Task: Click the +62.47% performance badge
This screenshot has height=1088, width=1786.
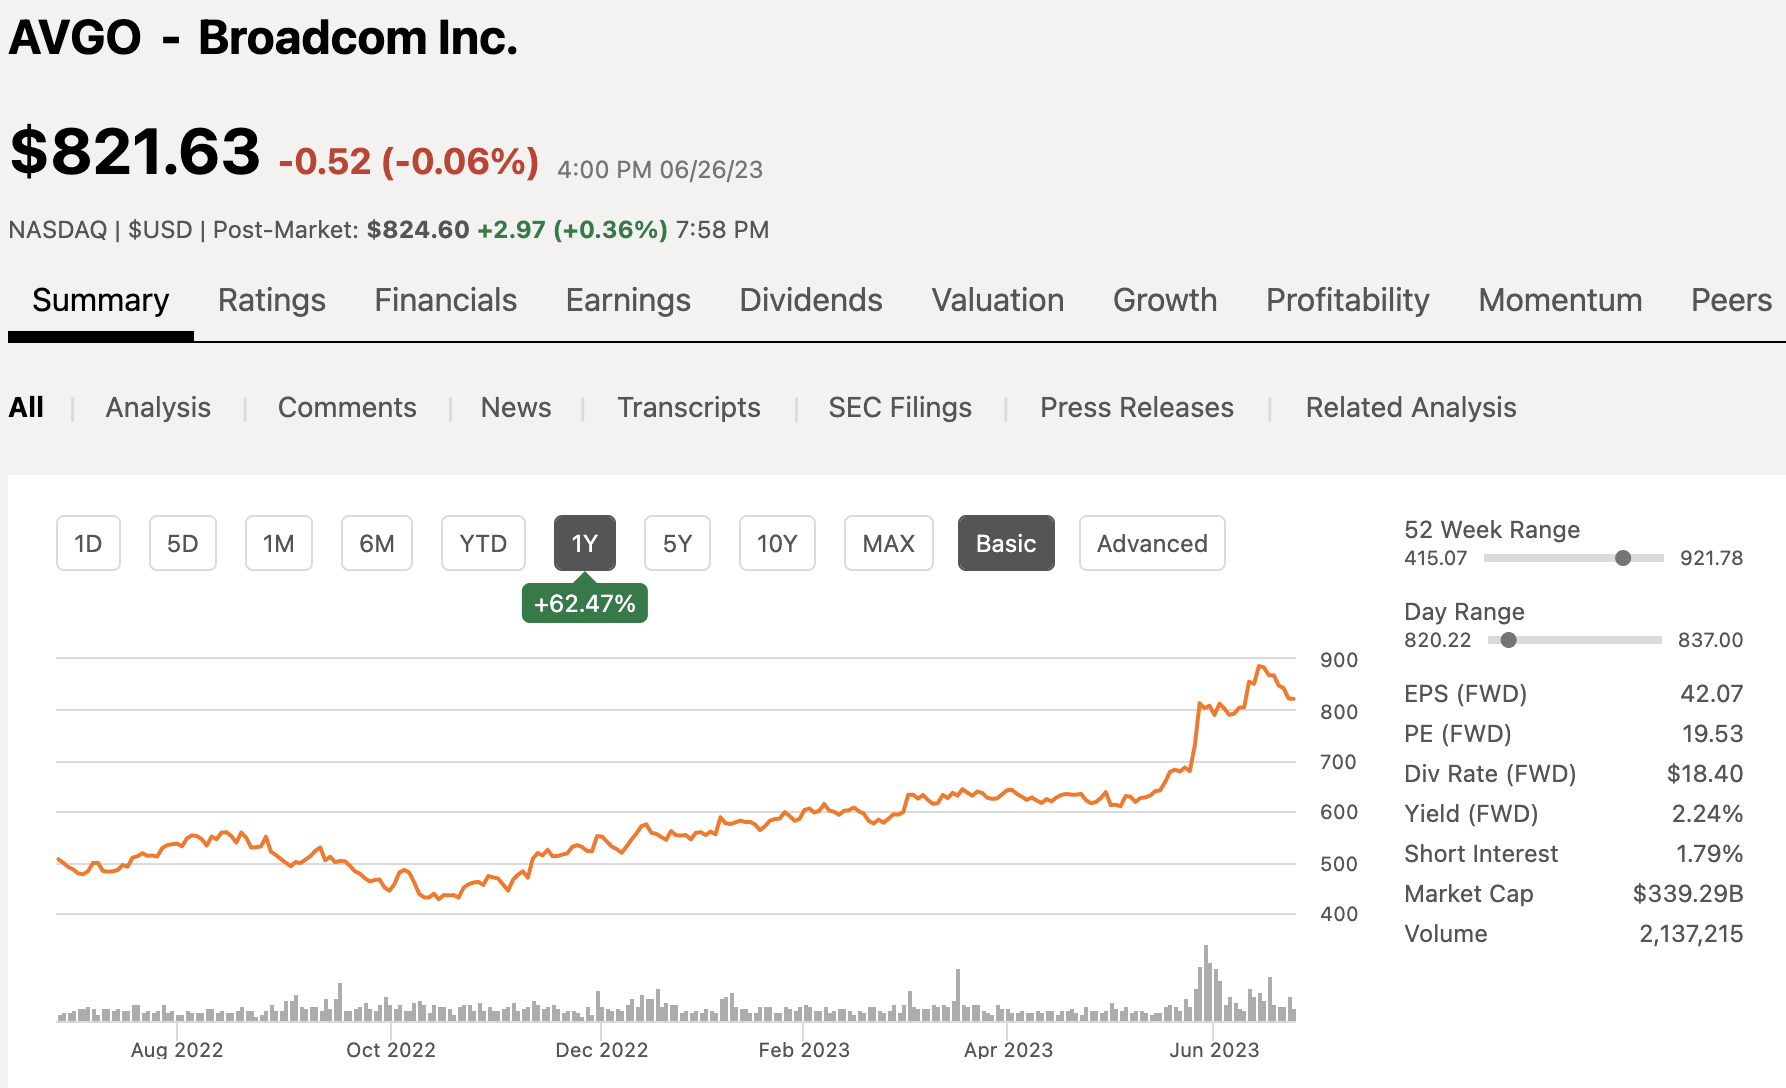Action: click(585, 603)
